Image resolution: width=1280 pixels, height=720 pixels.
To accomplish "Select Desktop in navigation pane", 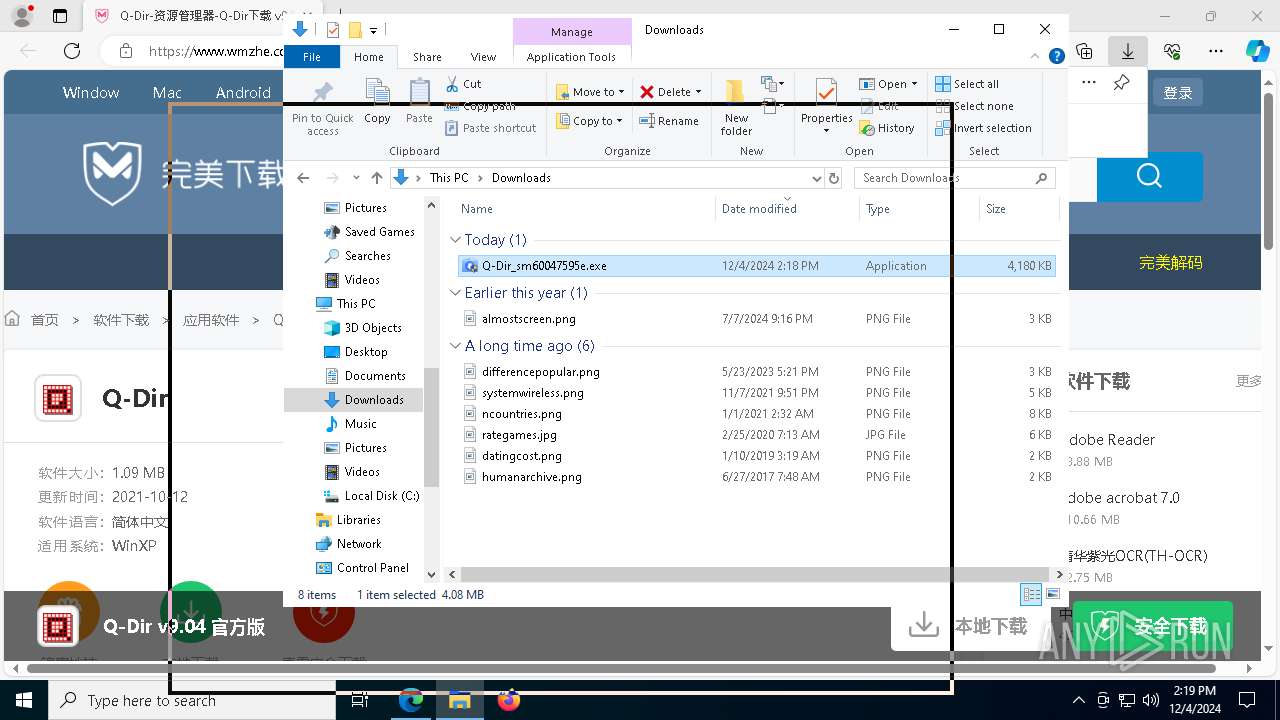I will click(x=356, y=352).
